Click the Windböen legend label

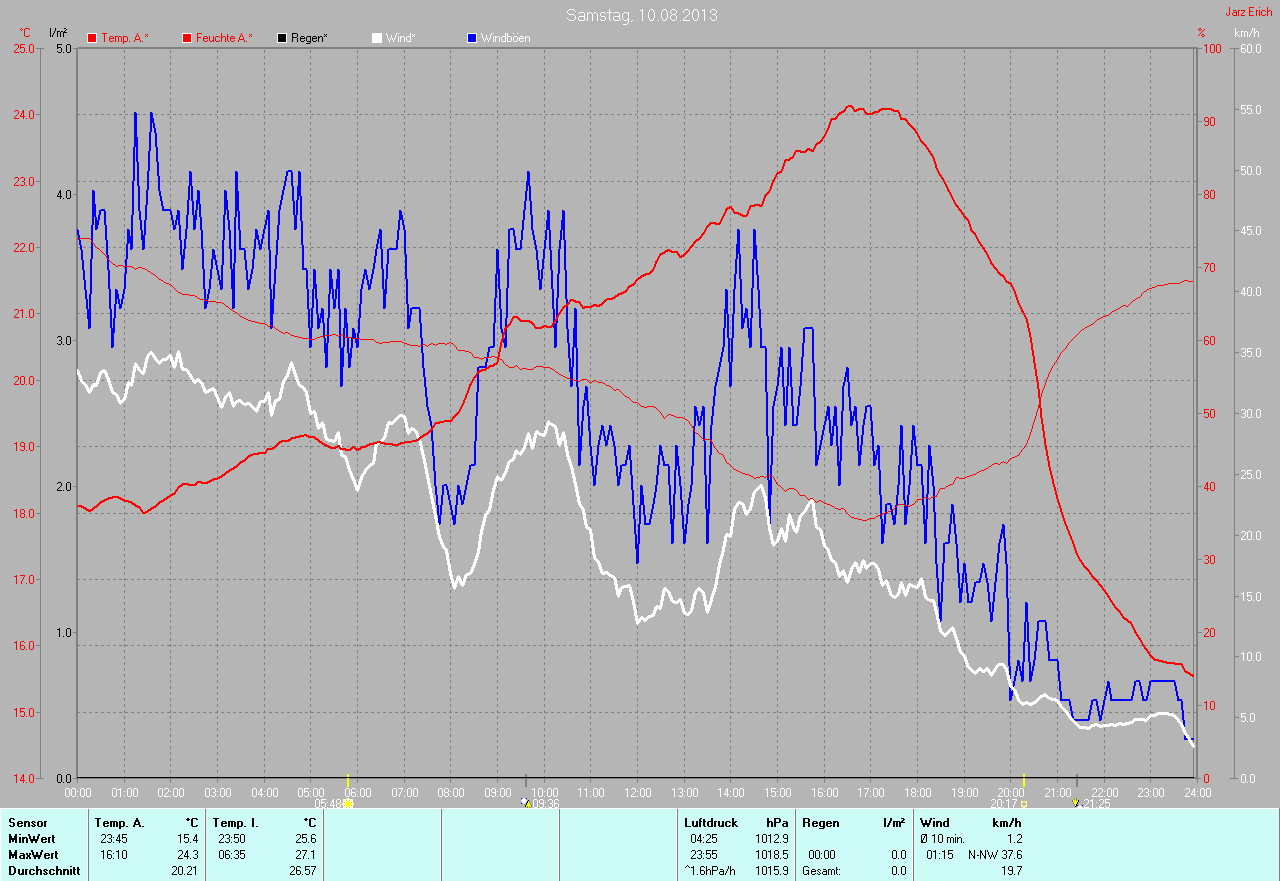click(x=505, y=38)
